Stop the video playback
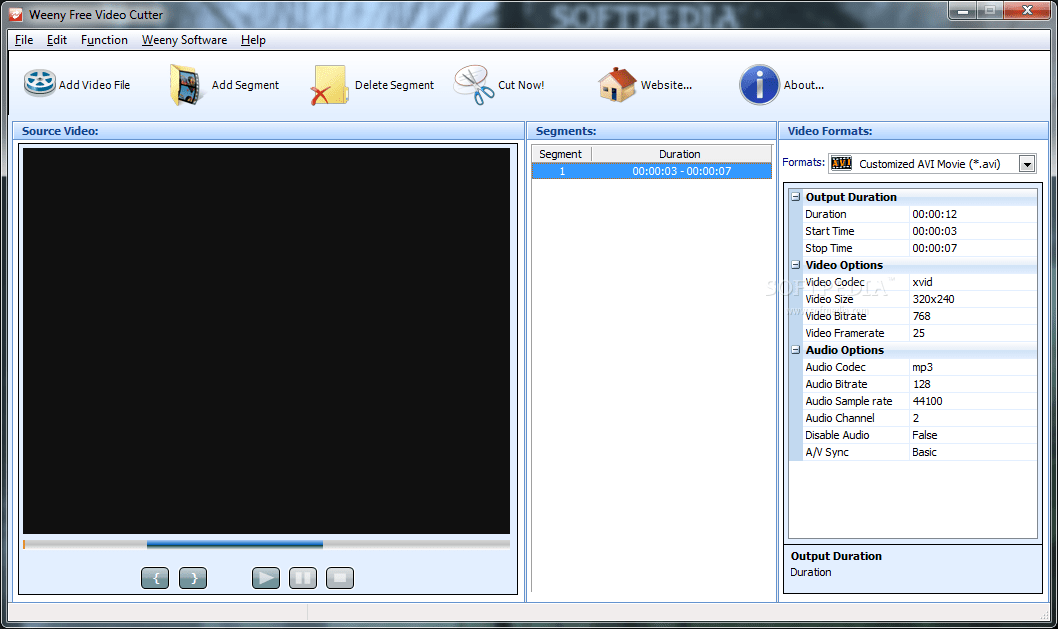 340,578
